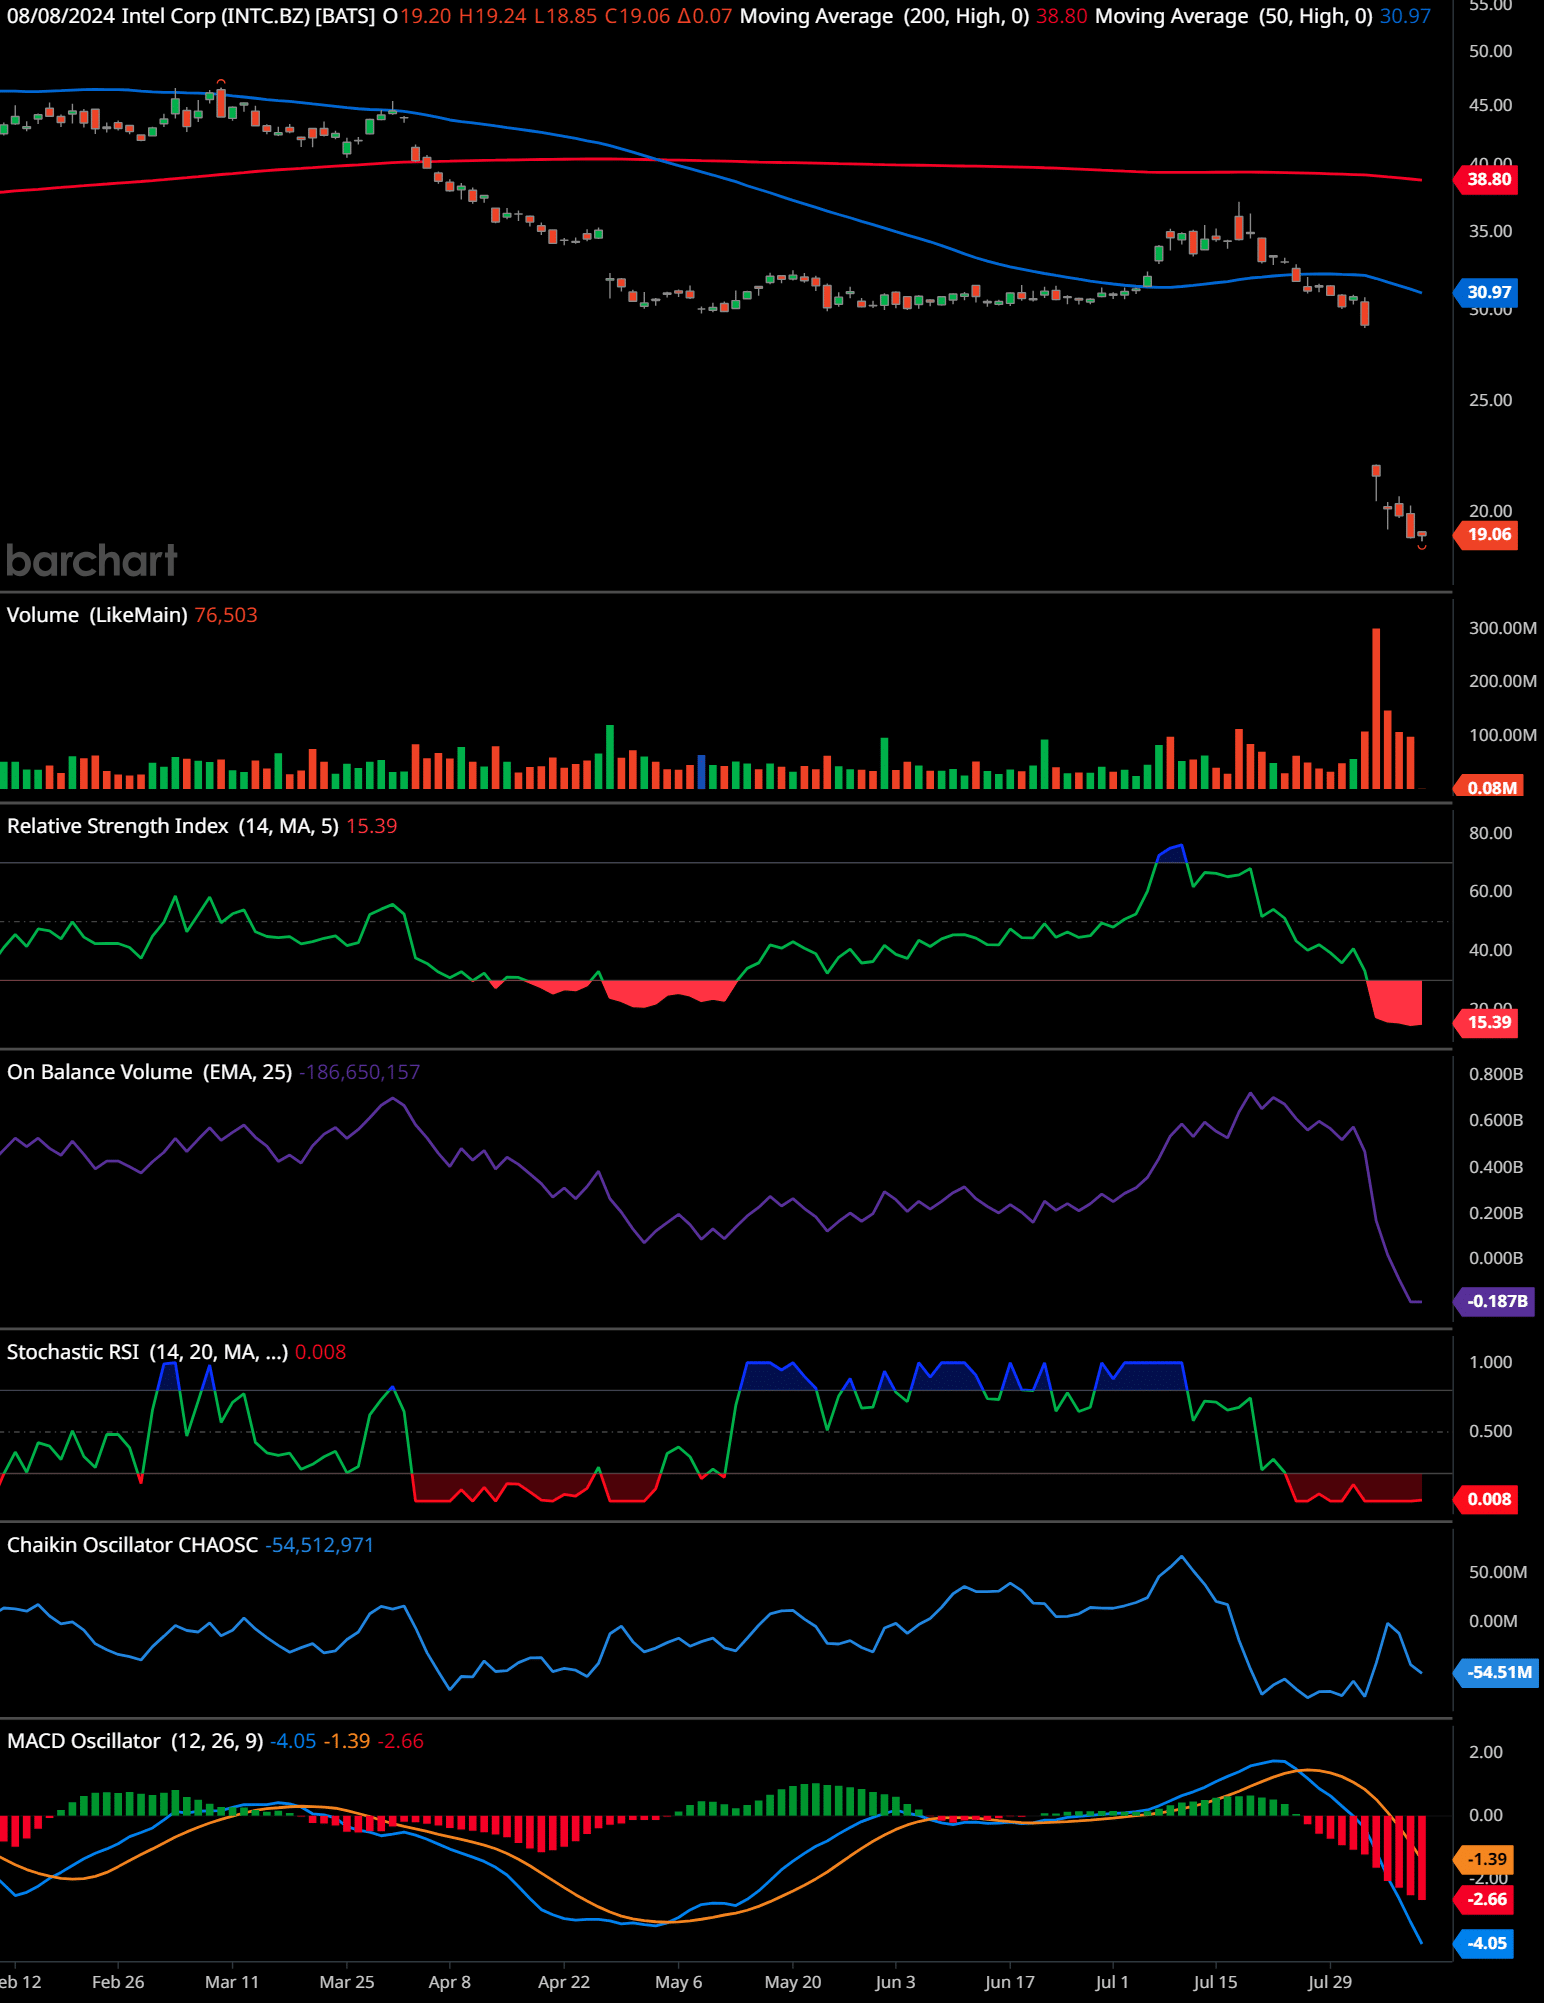Click the 'On Balance Volume (EMA, 25)' label
This screenshot has height=2003, width=1544.
point(150,1072)
